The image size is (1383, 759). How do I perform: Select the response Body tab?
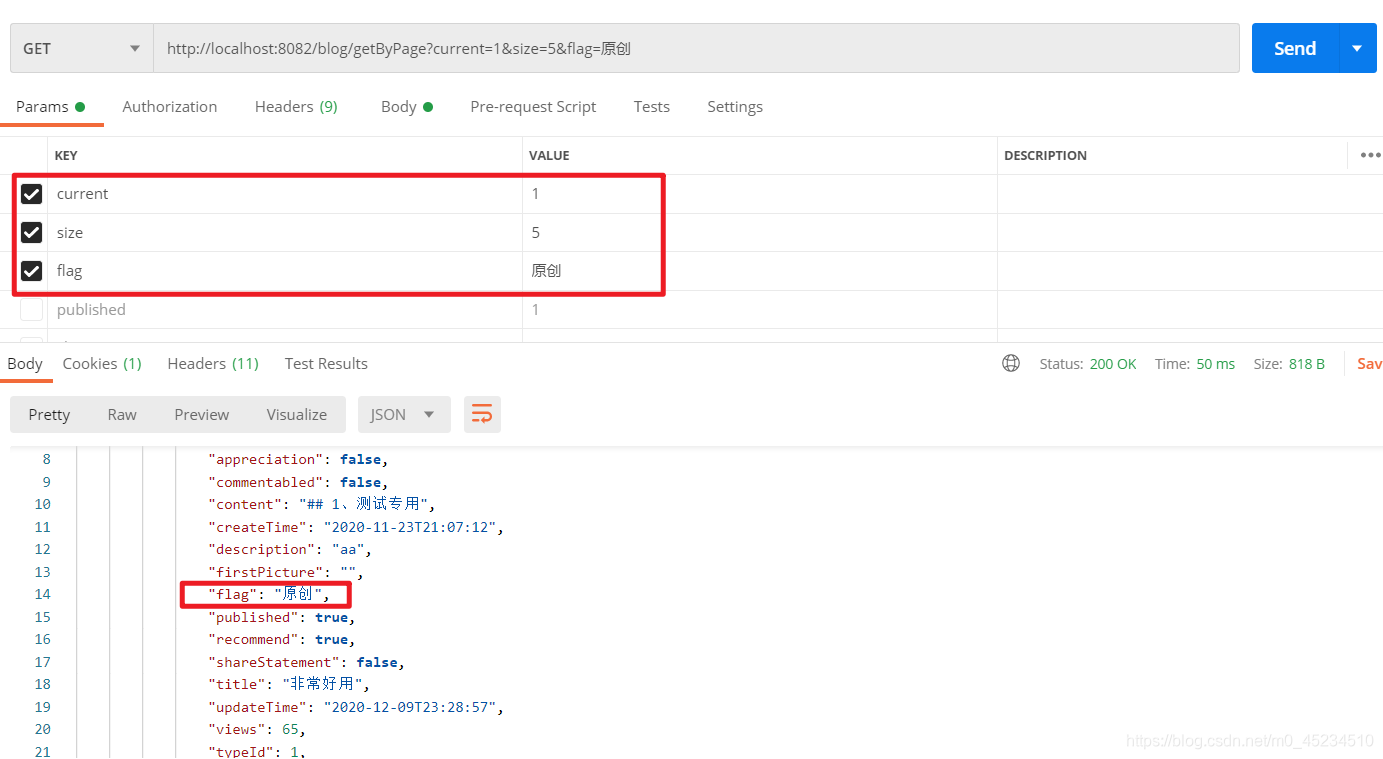25,363
